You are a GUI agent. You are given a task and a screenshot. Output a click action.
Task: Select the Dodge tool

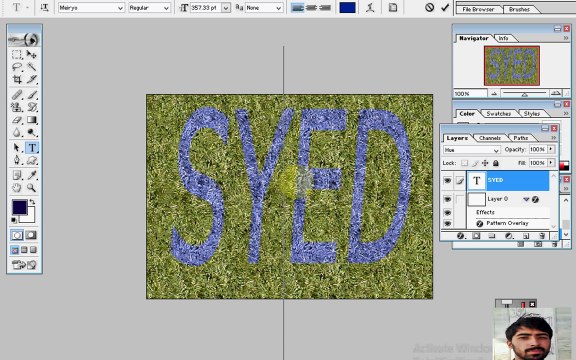coord(32,132)
